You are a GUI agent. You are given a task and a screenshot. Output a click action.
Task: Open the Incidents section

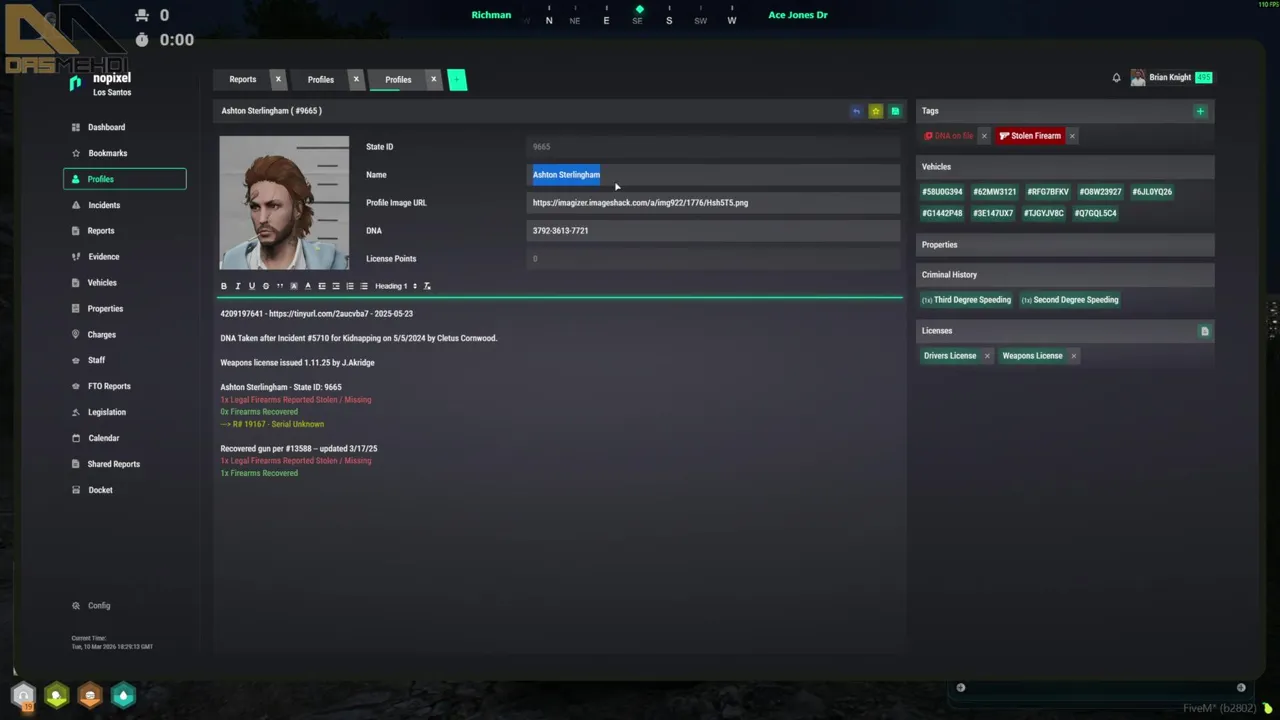(125, 205)
